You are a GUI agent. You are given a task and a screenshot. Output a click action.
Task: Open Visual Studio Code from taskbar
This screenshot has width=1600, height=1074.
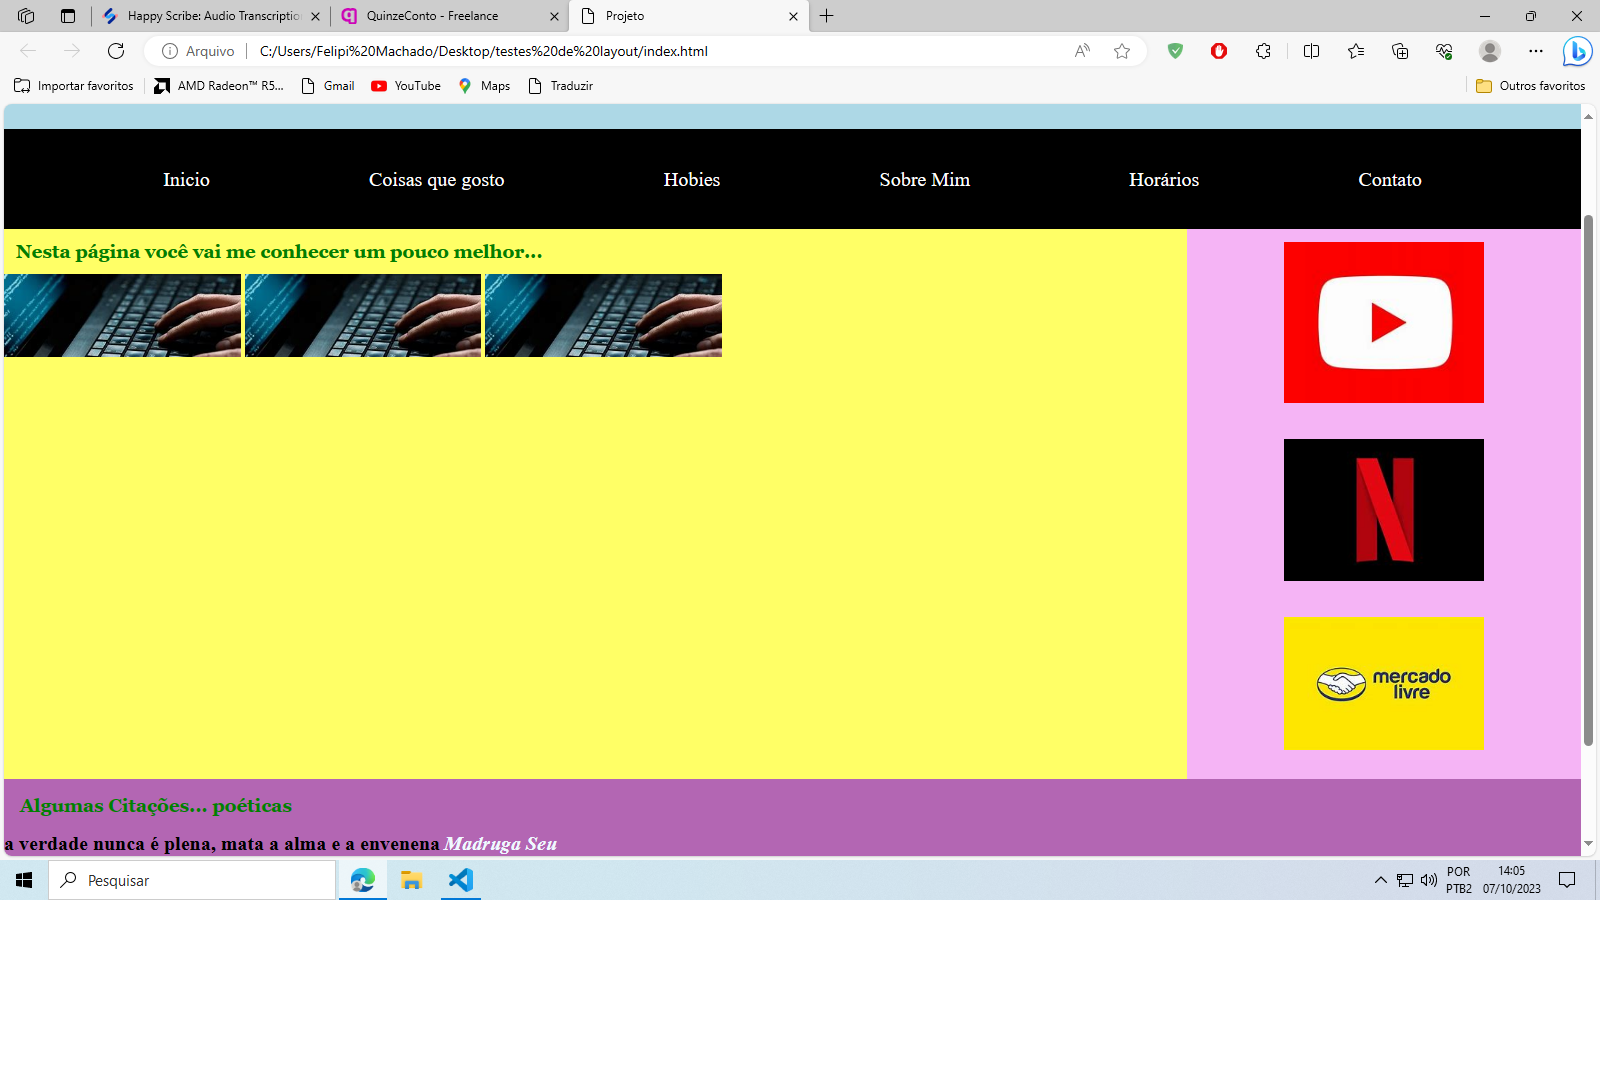pos(461,880)
